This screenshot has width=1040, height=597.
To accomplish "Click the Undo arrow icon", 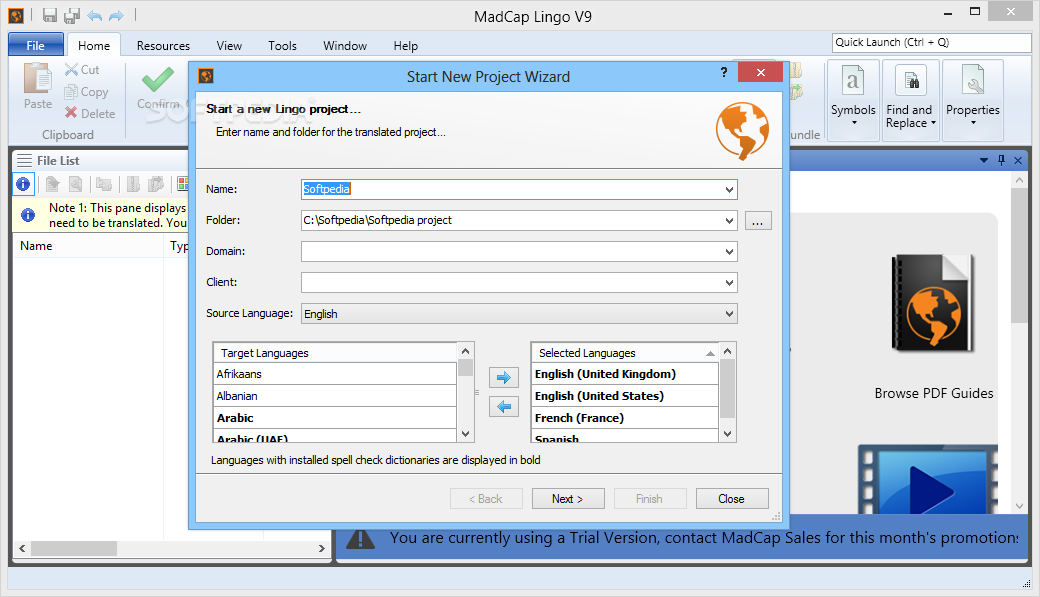I will [95, 15].
